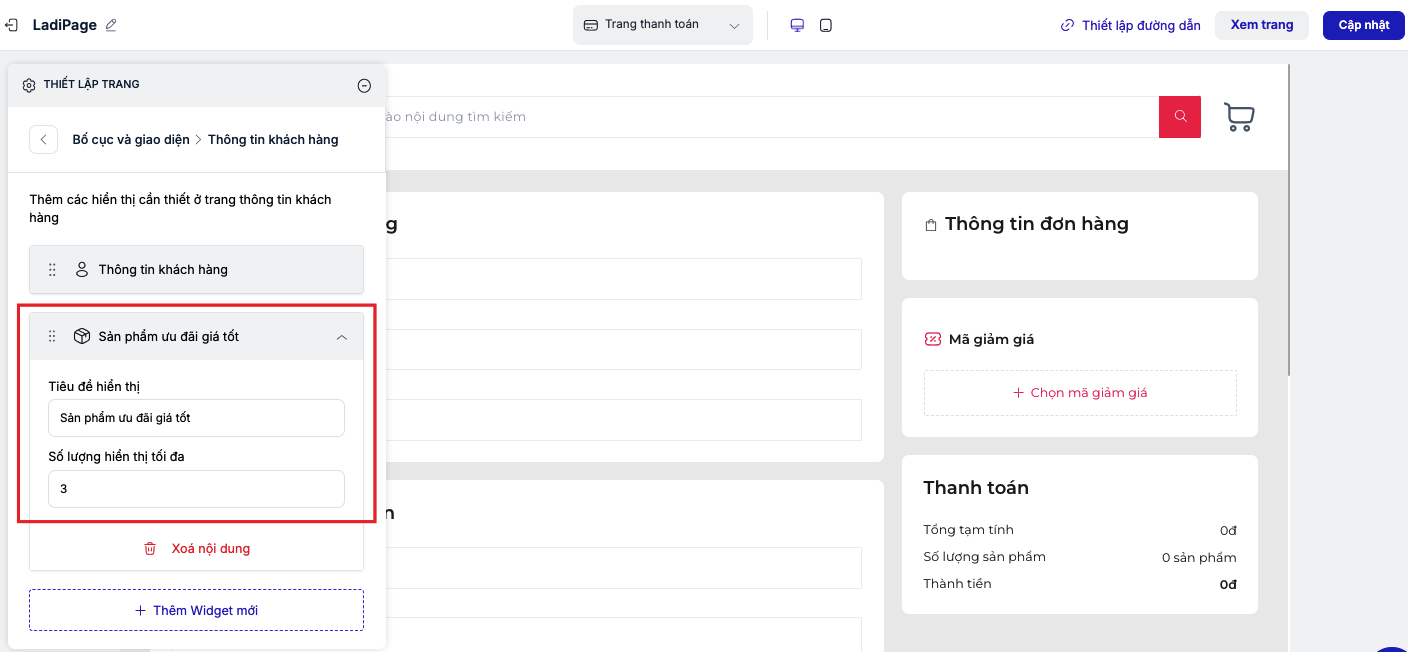Click the gear icon in Thiết lập trang header
The height and width of the screenshot is (652, 1408).
[29, 85]
